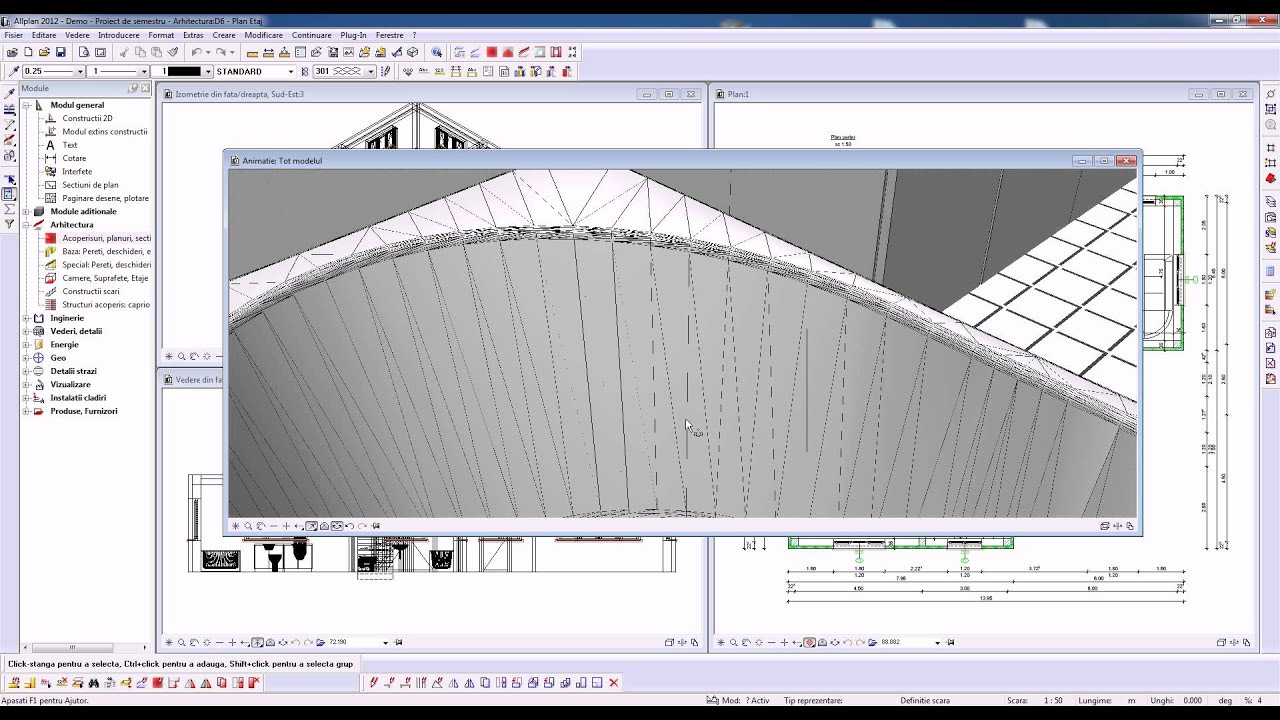This screenshot has width=1280, height=720.
Task: Open the pen thickness 0.25 dropdown
Action: pos(80,71)
